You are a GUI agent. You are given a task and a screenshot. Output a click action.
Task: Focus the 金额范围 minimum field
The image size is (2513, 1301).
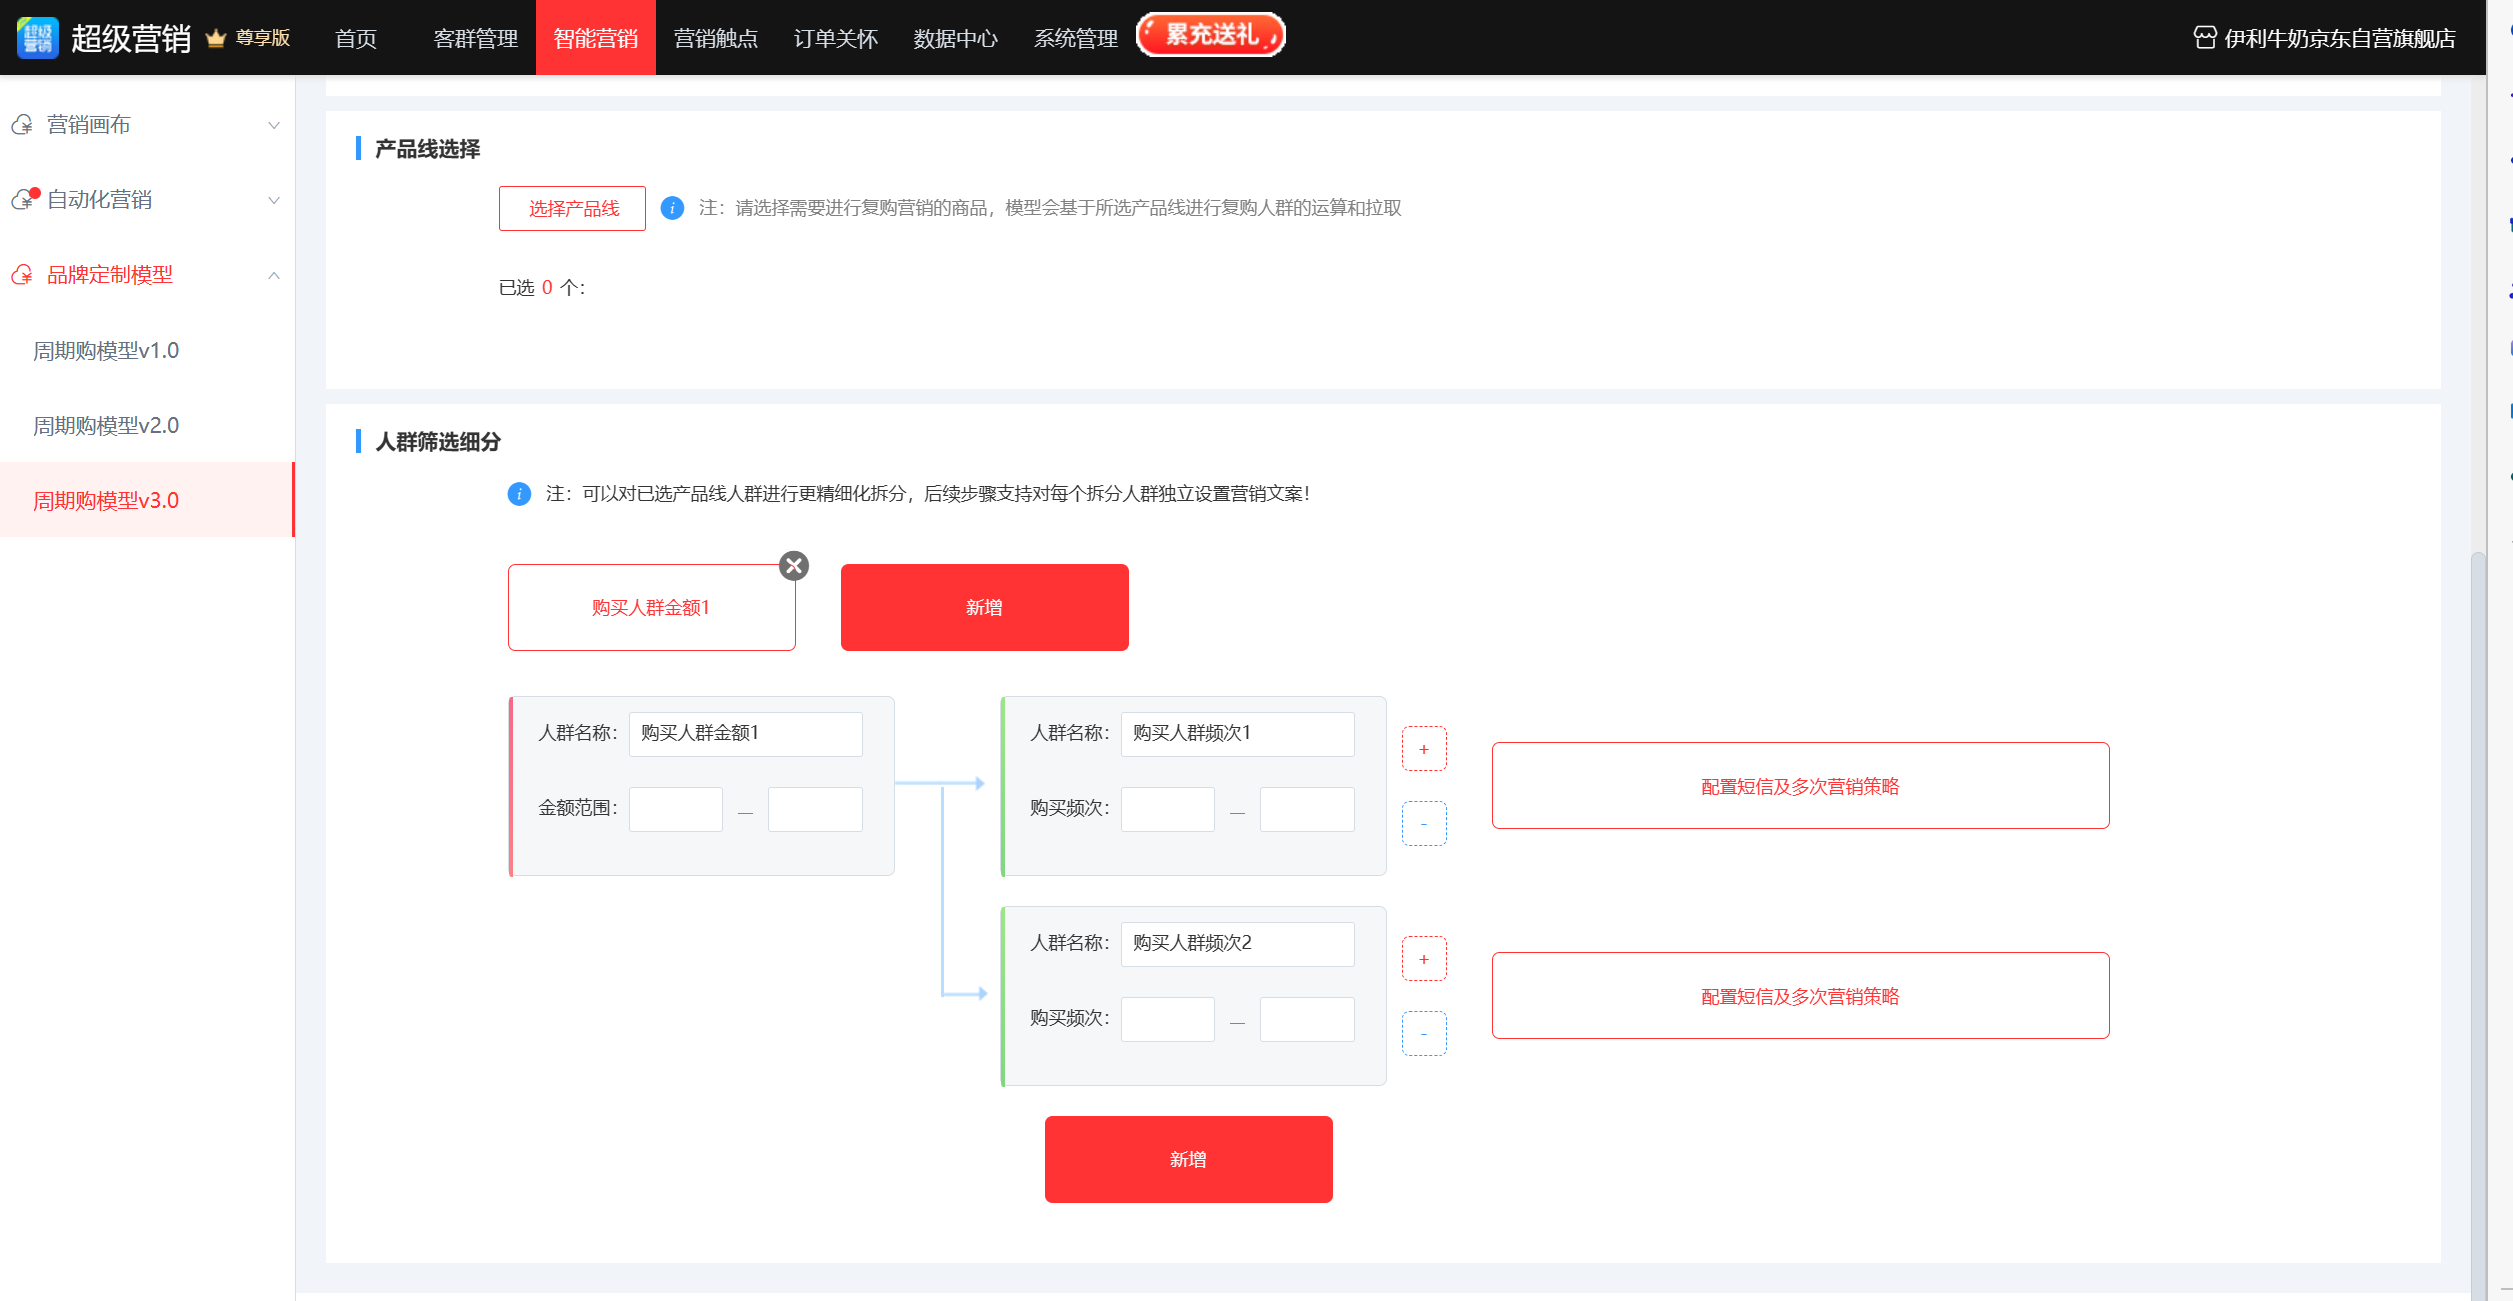pyautogui.click(x=676, y=809)
